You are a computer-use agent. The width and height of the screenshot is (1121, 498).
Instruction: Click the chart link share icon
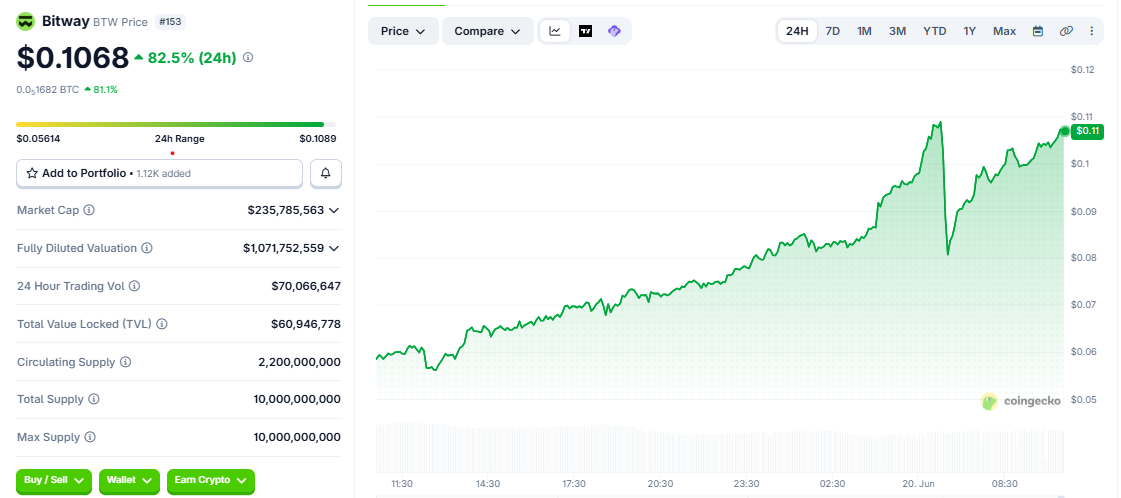(1066, 31)
